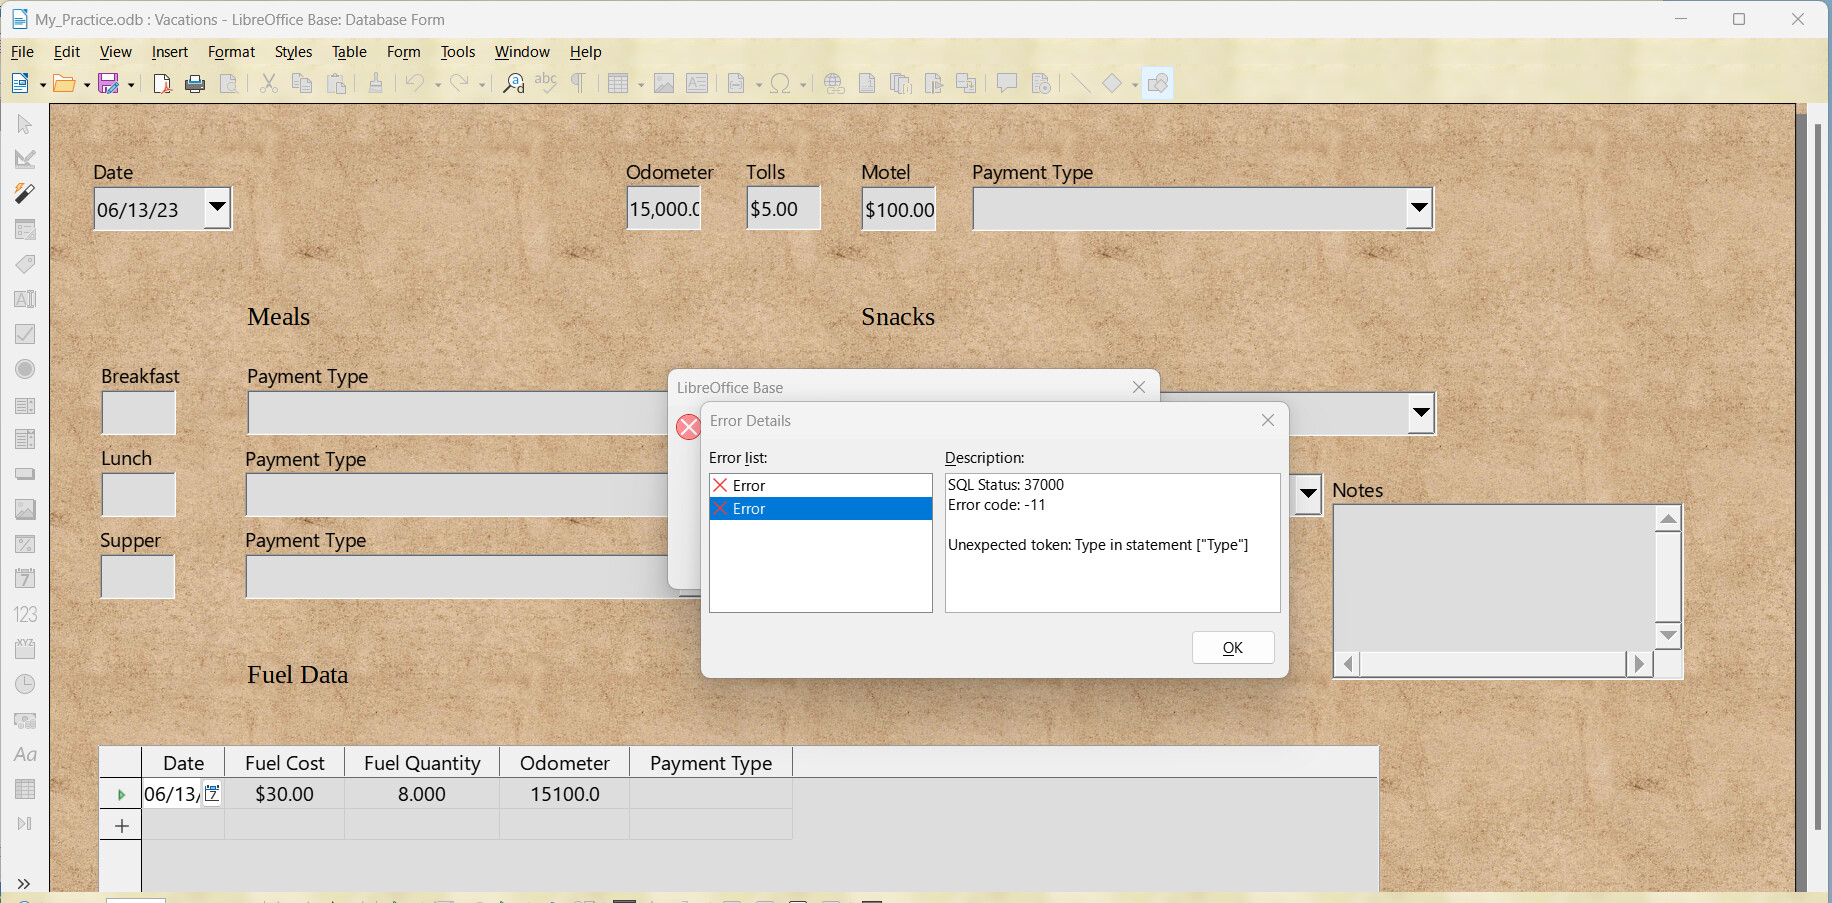The image size is (1832, 903).
Task: Click the Print icon in toolbar
Action: coord(195,84)
